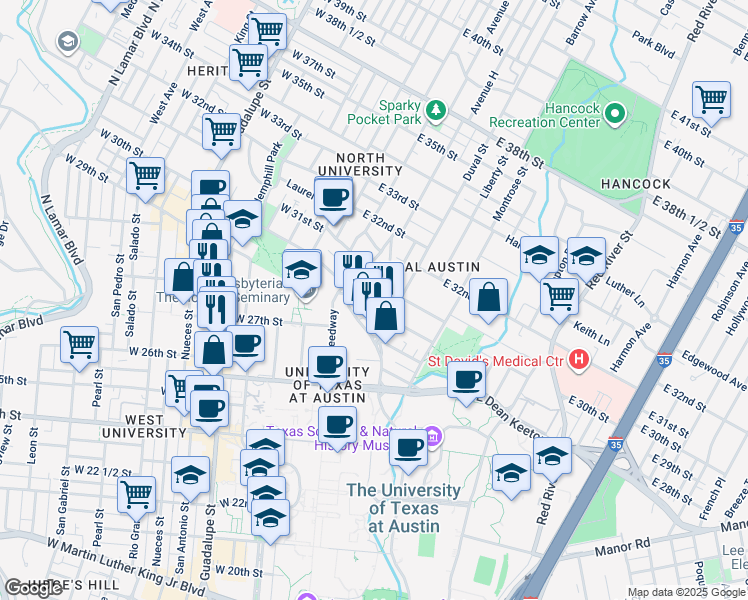Click the St David's Medical Ctr hospital icon
Image resolution: width=748 pixels, height=600 pixels.
579,360
